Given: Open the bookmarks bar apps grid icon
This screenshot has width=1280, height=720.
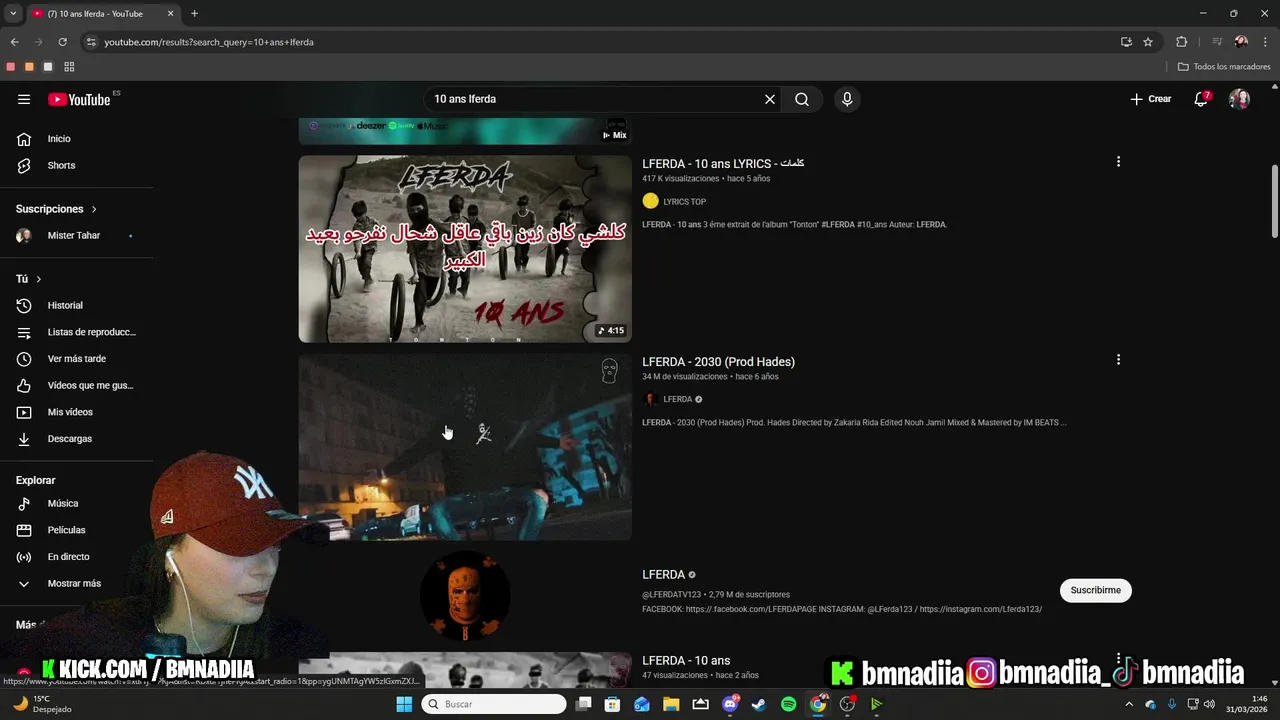Looking at the screenshot, I should pyautogui.click(x=69, y=67).
